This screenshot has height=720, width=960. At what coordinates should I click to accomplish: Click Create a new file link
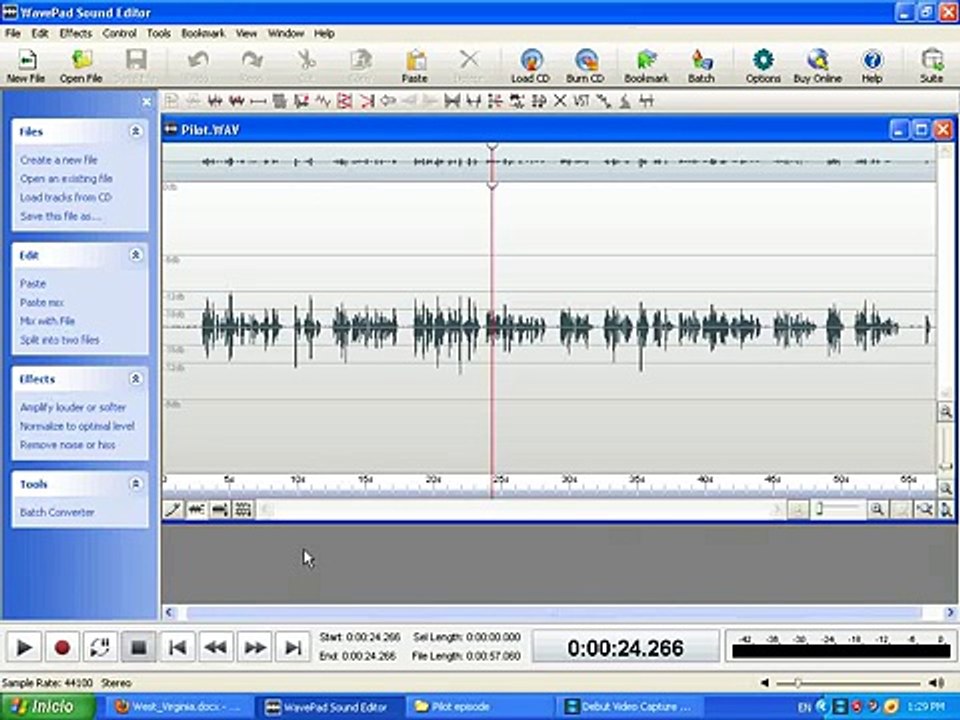pyautogui.click(x=59, y=160)
